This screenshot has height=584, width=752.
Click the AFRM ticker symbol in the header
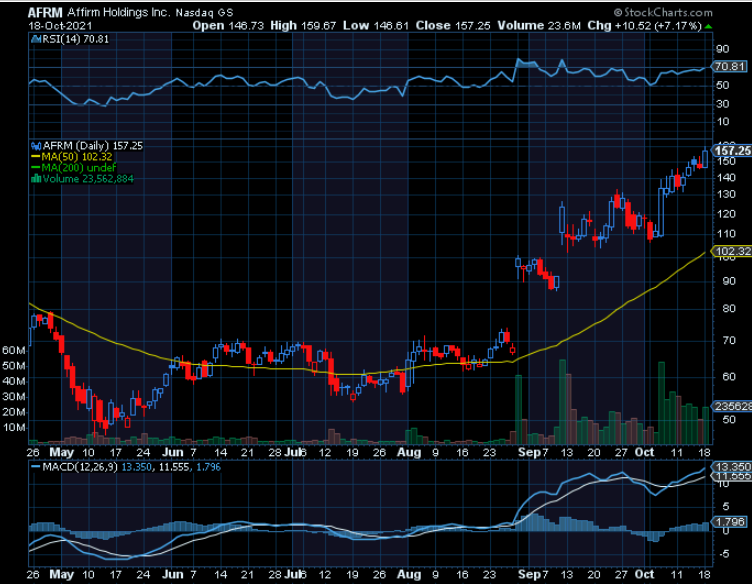pos(45,12)
